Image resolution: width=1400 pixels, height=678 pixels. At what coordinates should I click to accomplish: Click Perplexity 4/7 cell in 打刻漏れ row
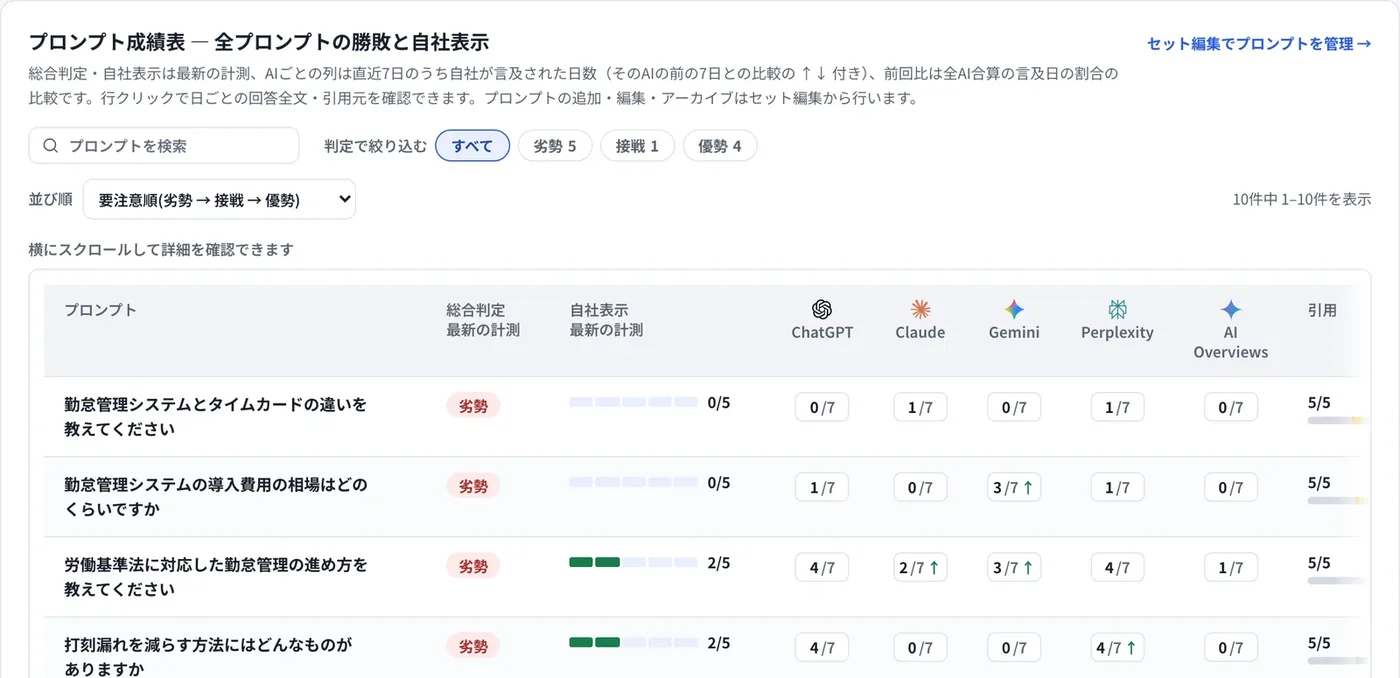[x=1117, y=647]
